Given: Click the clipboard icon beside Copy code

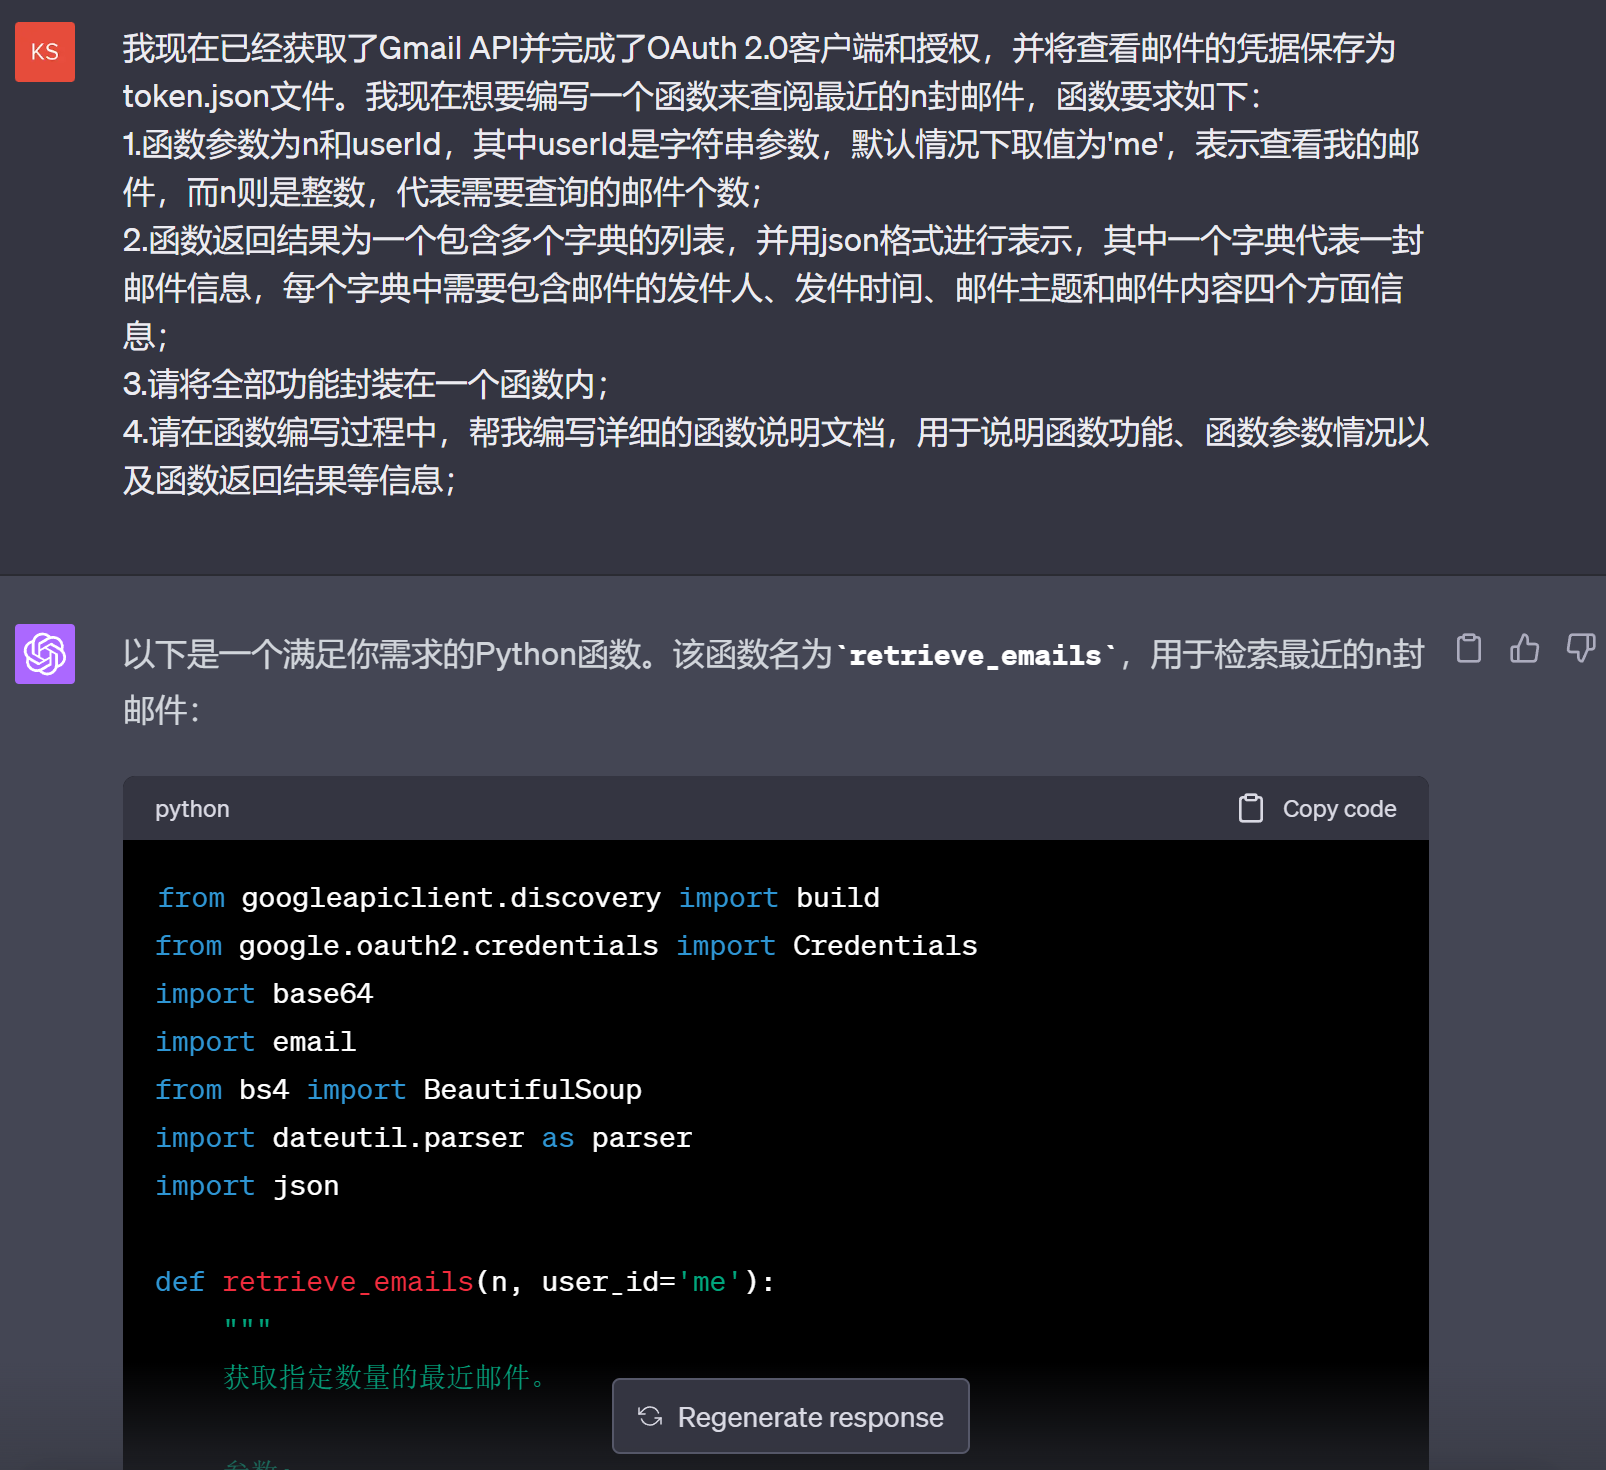Looking at the screenshot, I should [1251, 809].
